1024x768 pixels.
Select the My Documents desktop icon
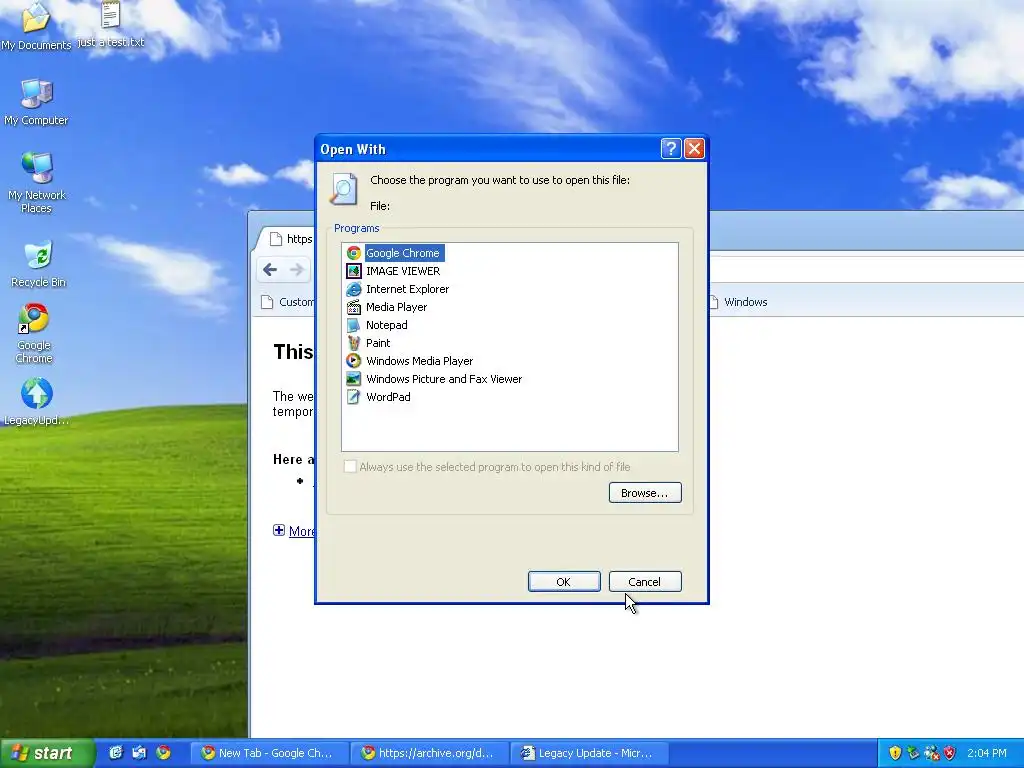point(36,26)
